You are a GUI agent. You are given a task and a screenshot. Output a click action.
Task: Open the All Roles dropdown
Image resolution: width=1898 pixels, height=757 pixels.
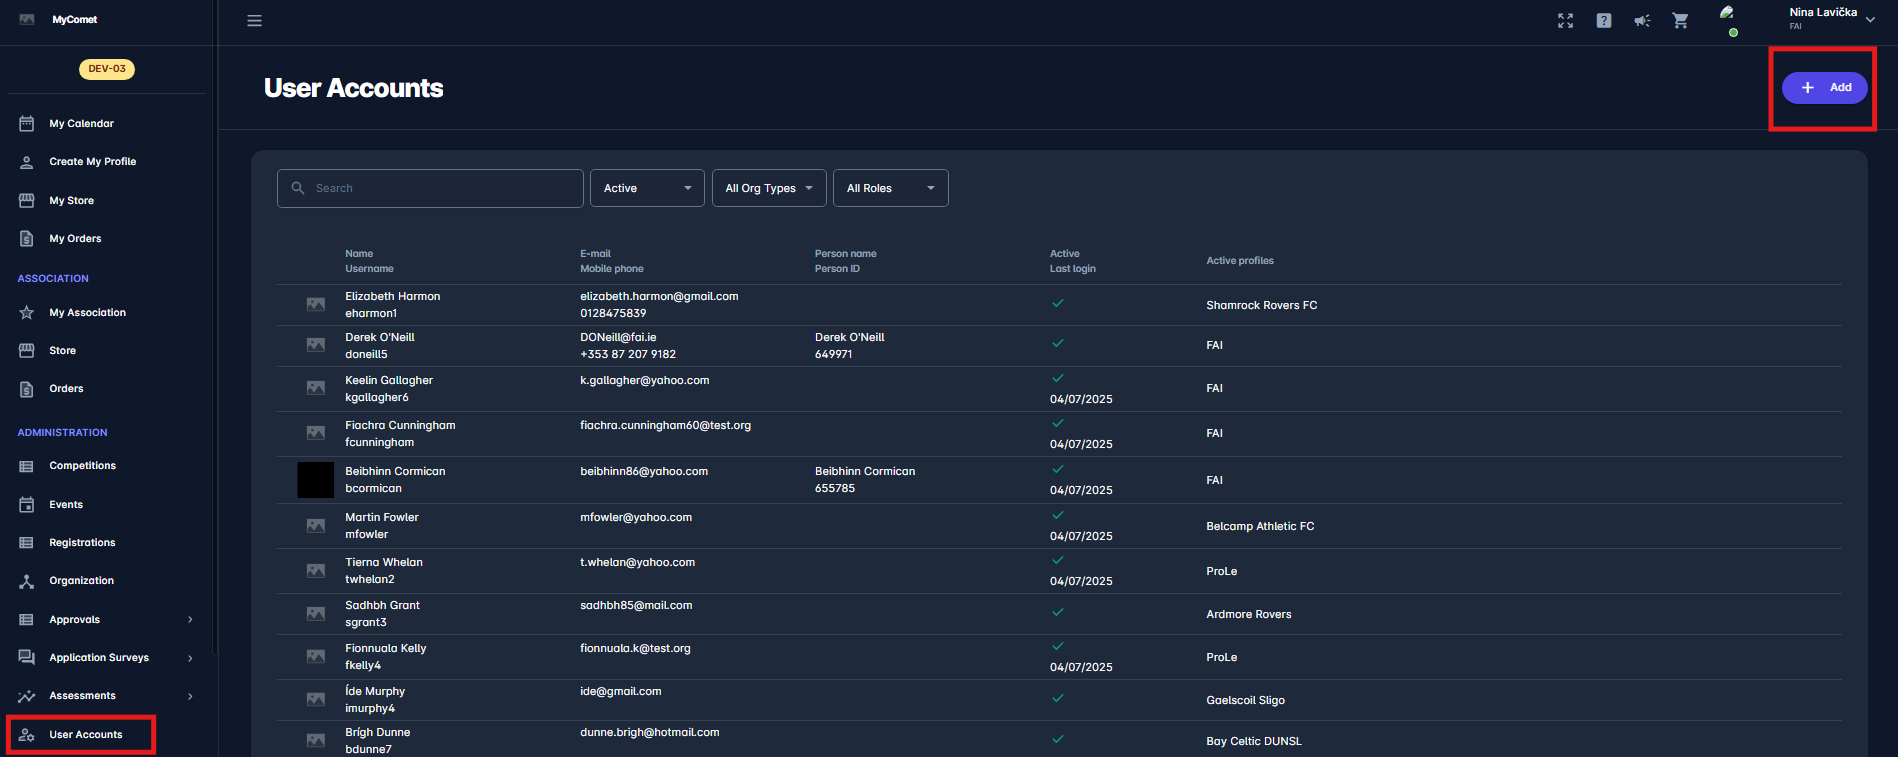click(x=890, y=188)
